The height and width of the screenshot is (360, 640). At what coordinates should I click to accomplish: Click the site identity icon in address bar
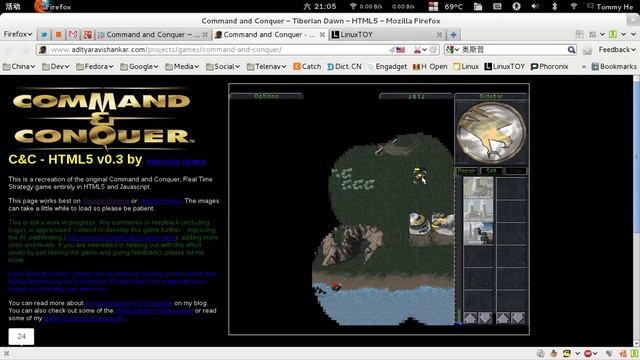42,50
